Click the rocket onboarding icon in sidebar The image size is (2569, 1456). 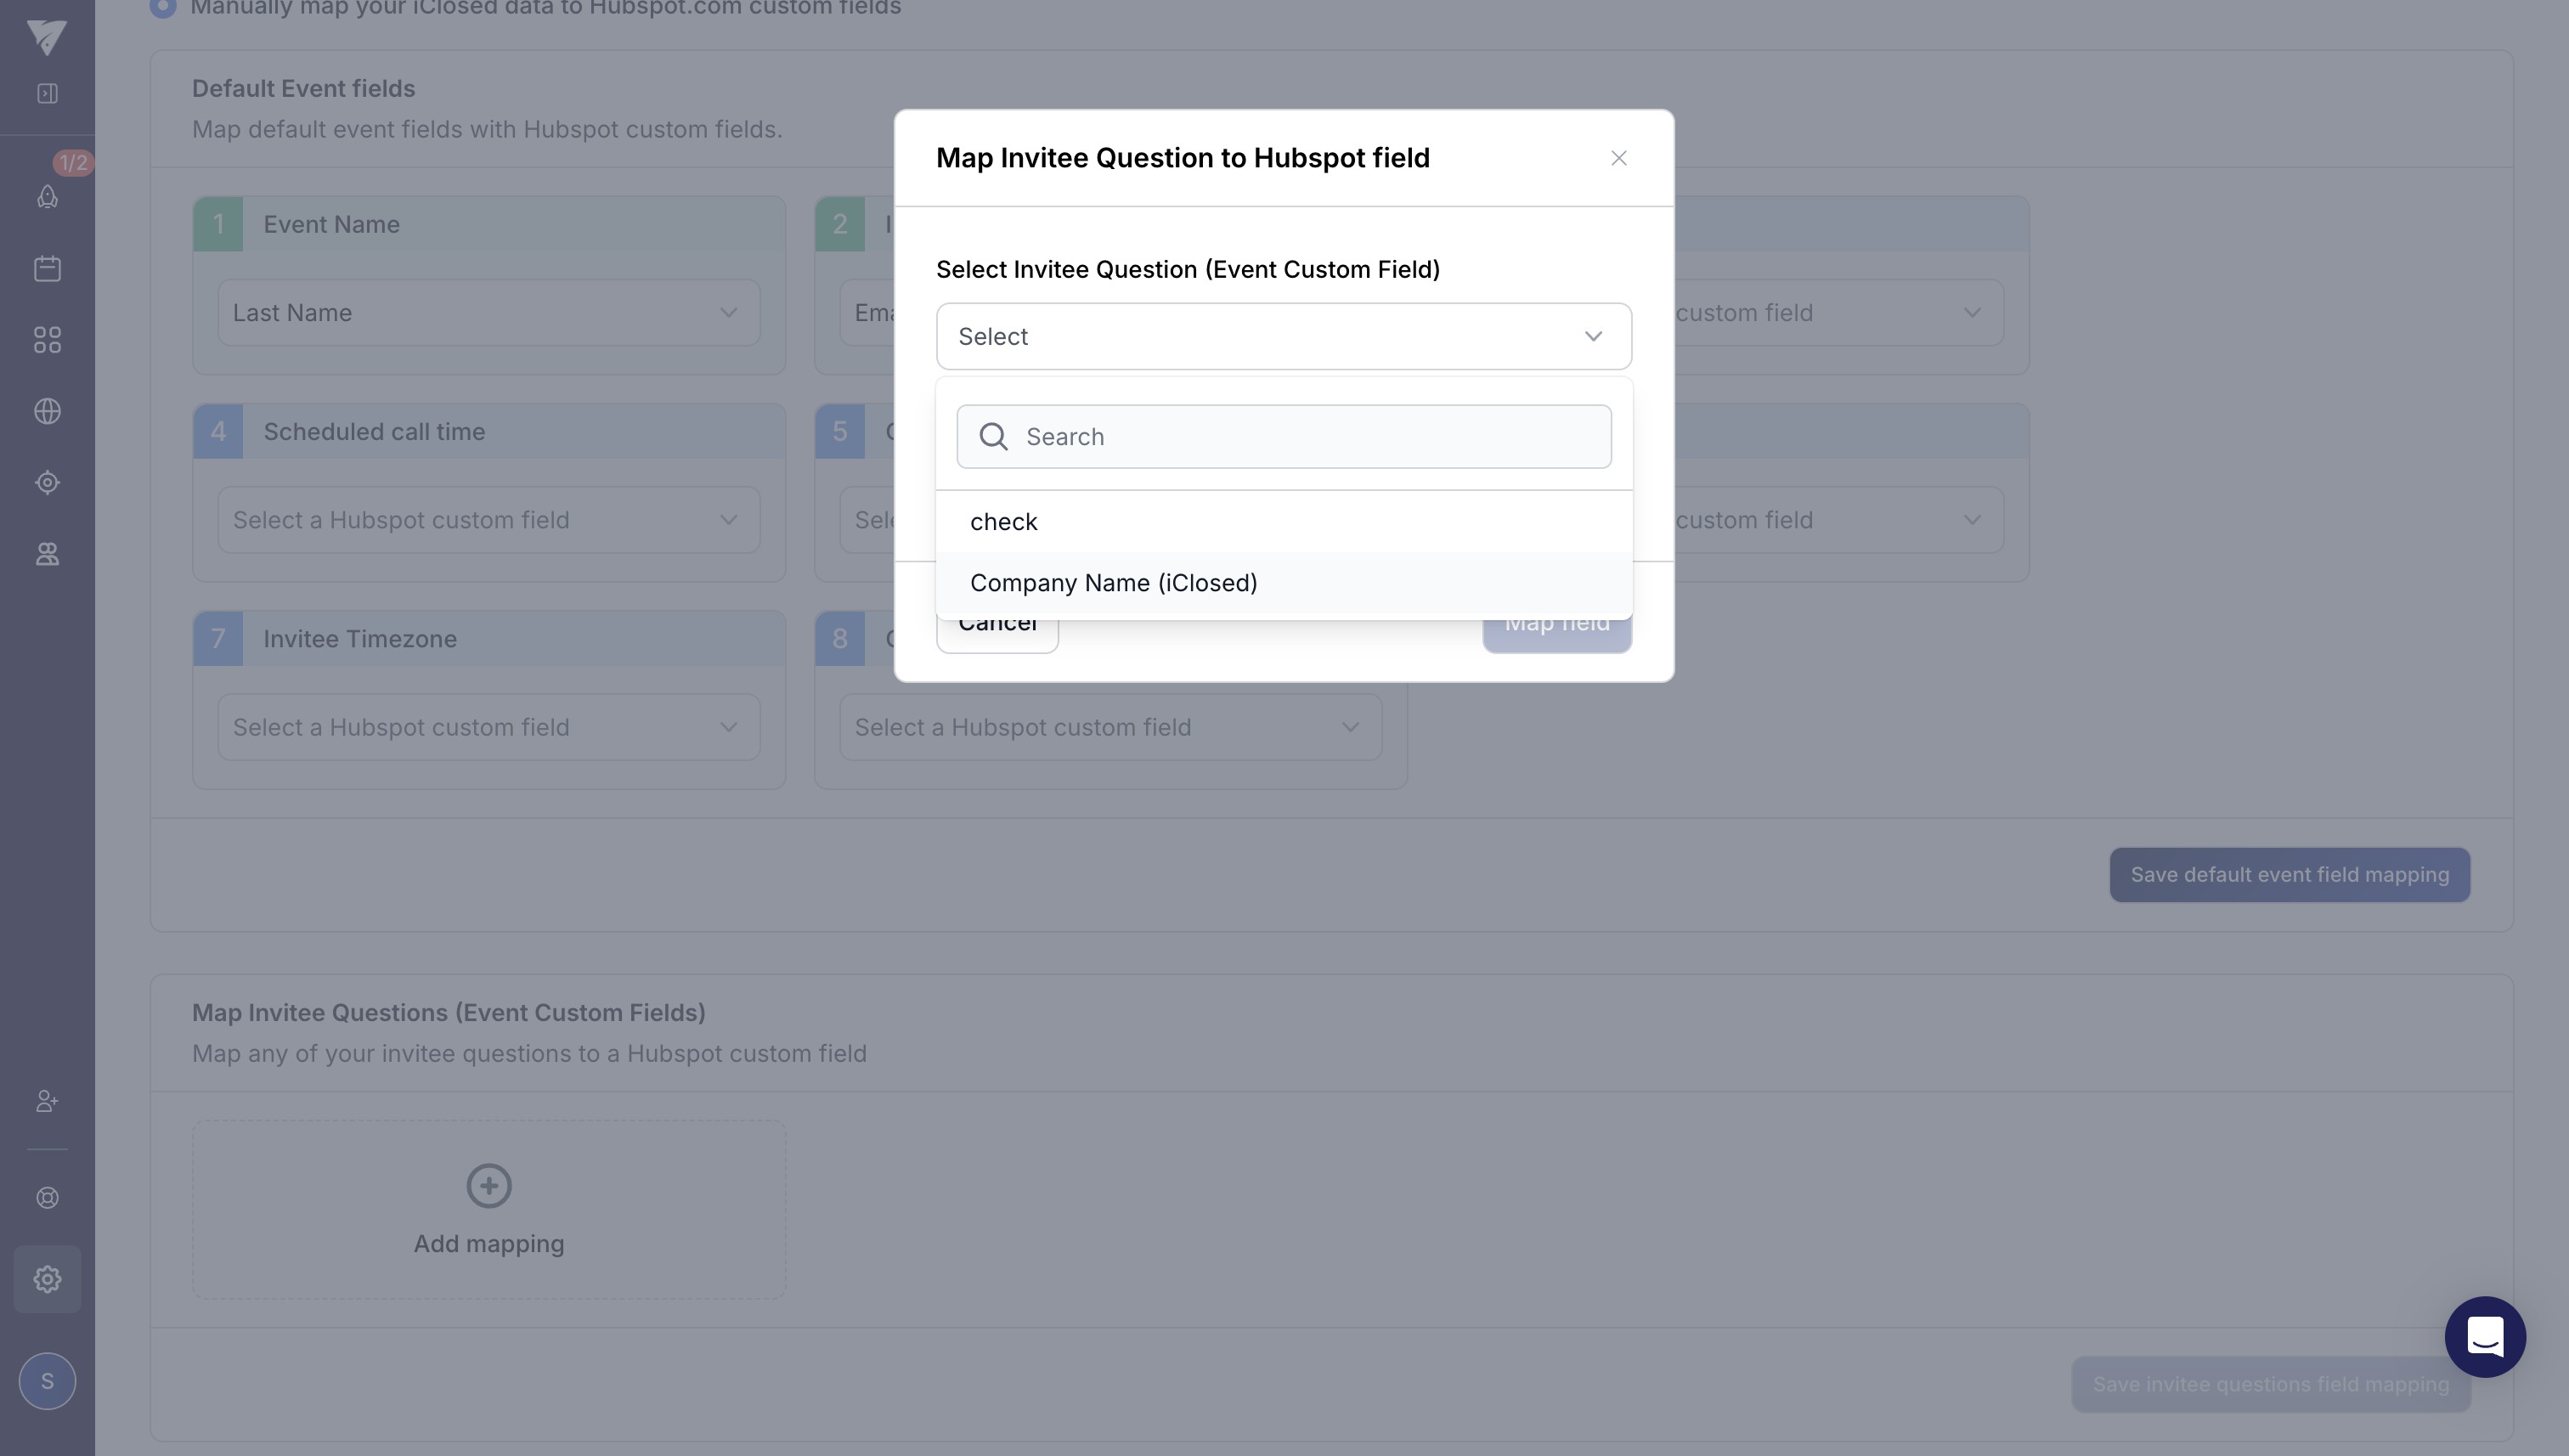pyautogui.click(x=47, y=196)
